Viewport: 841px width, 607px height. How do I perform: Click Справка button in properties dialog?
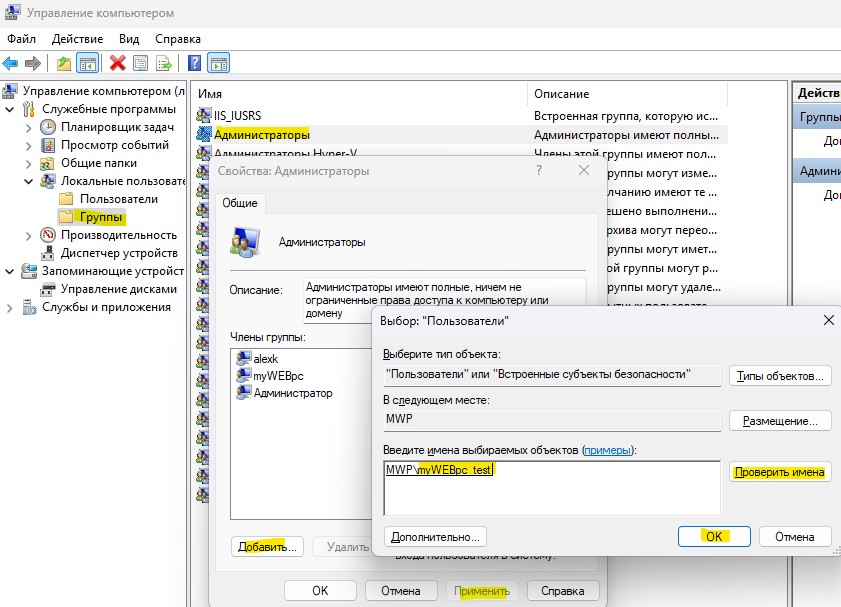click(563, 591)
